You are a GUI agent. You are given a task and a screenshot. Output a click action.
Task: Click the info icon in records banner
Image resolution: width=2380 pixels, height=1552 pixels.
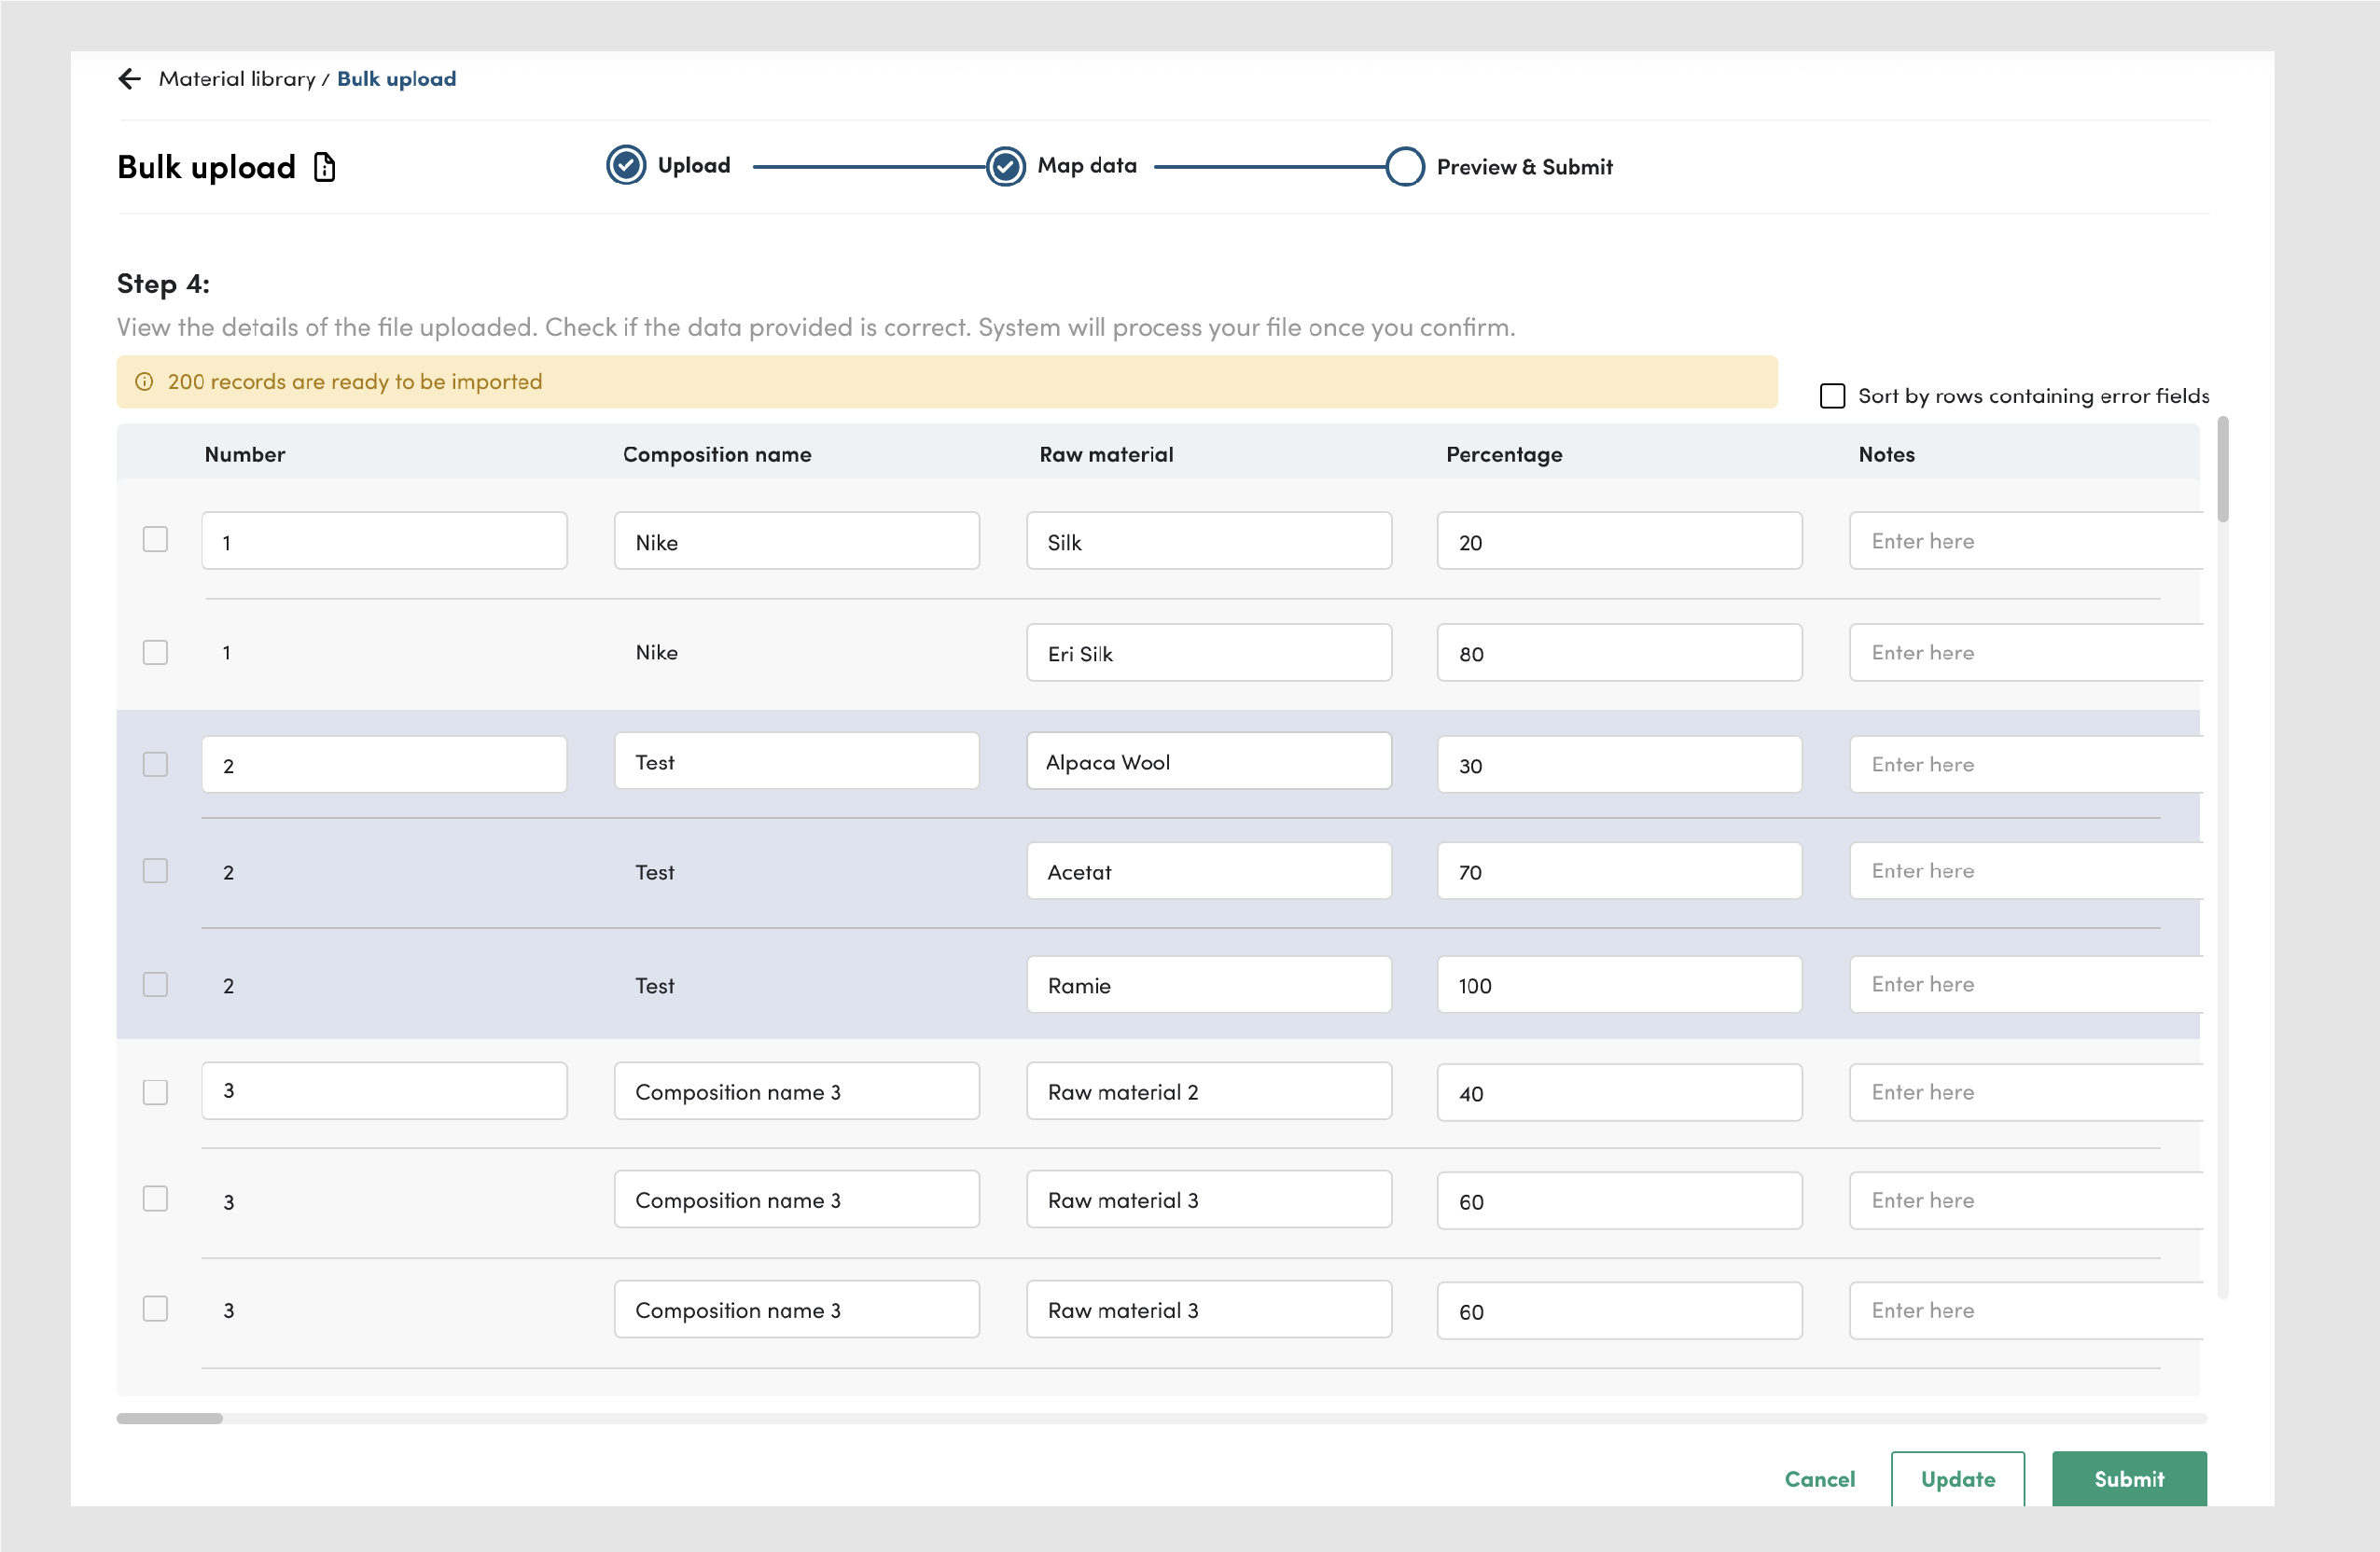(x=144, y=382)
